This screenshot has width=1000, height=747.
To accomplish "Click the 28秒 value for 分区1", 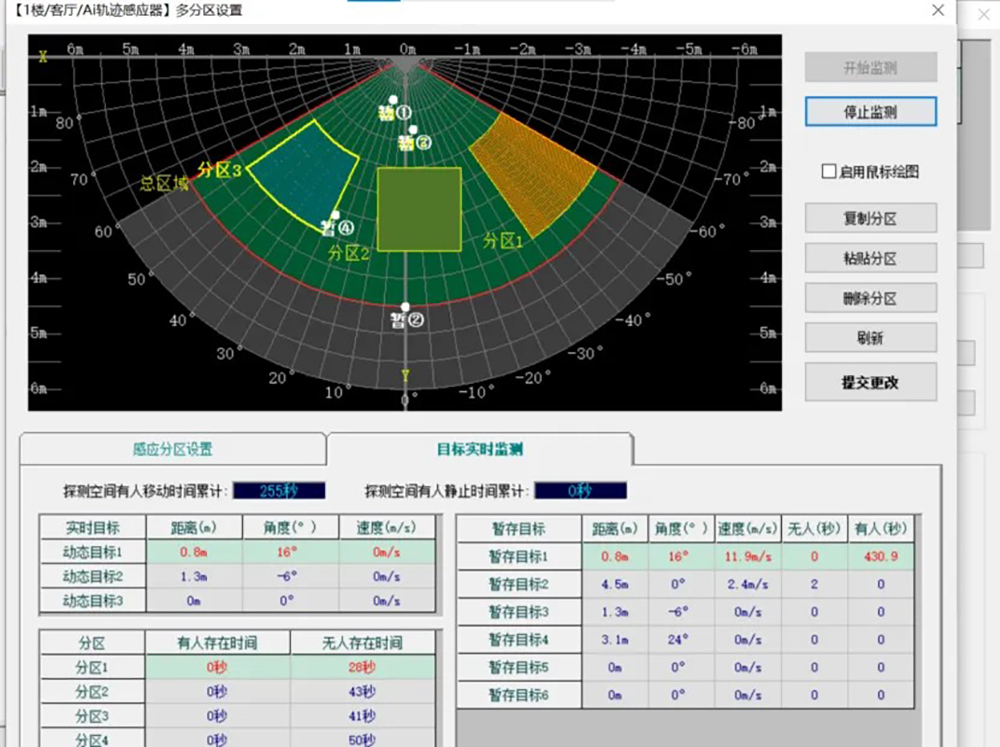I will 362,667.
